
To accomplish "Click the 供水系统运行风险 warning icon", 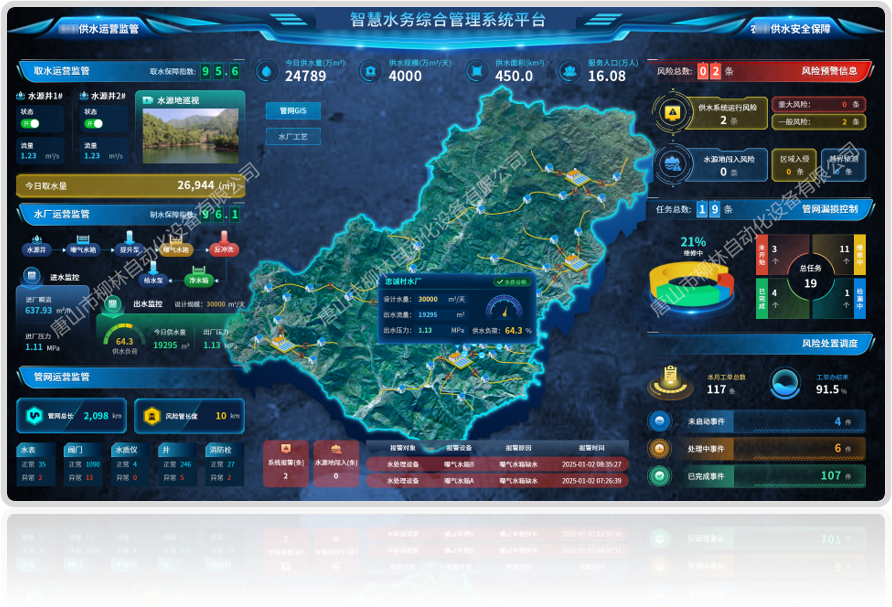I will click(x=674, y=112).
